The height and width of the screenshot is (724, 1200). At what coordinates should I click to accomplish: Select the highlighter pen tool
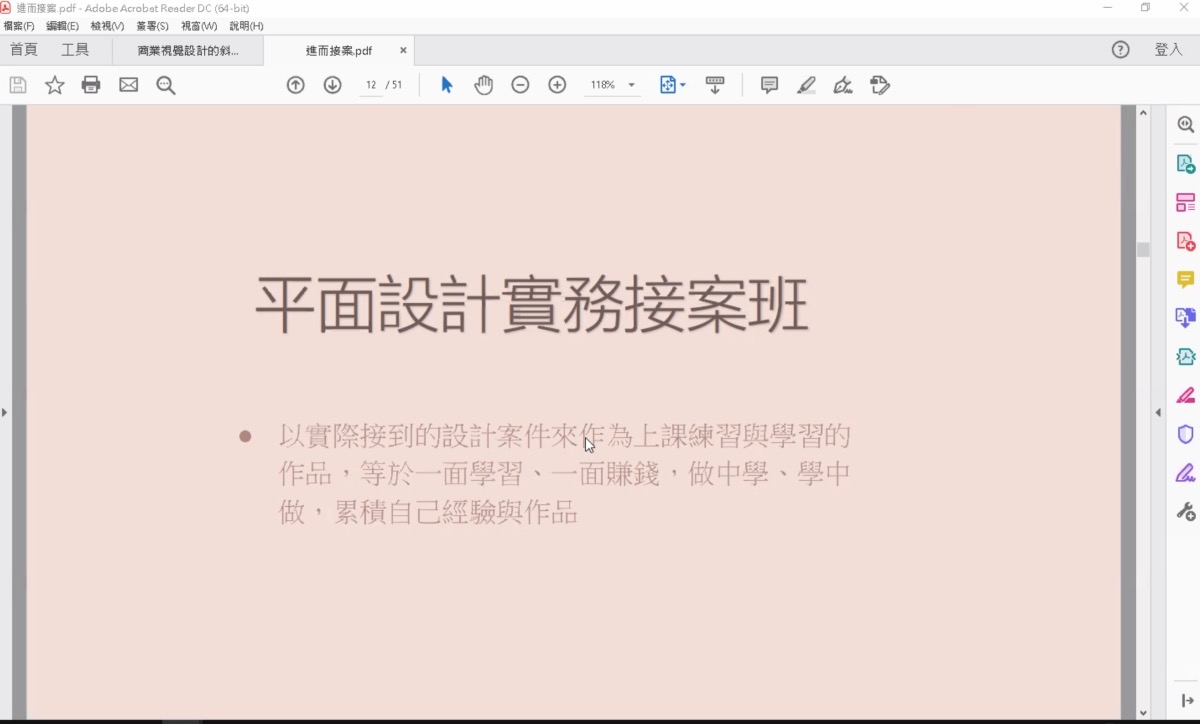pos(807,85)
